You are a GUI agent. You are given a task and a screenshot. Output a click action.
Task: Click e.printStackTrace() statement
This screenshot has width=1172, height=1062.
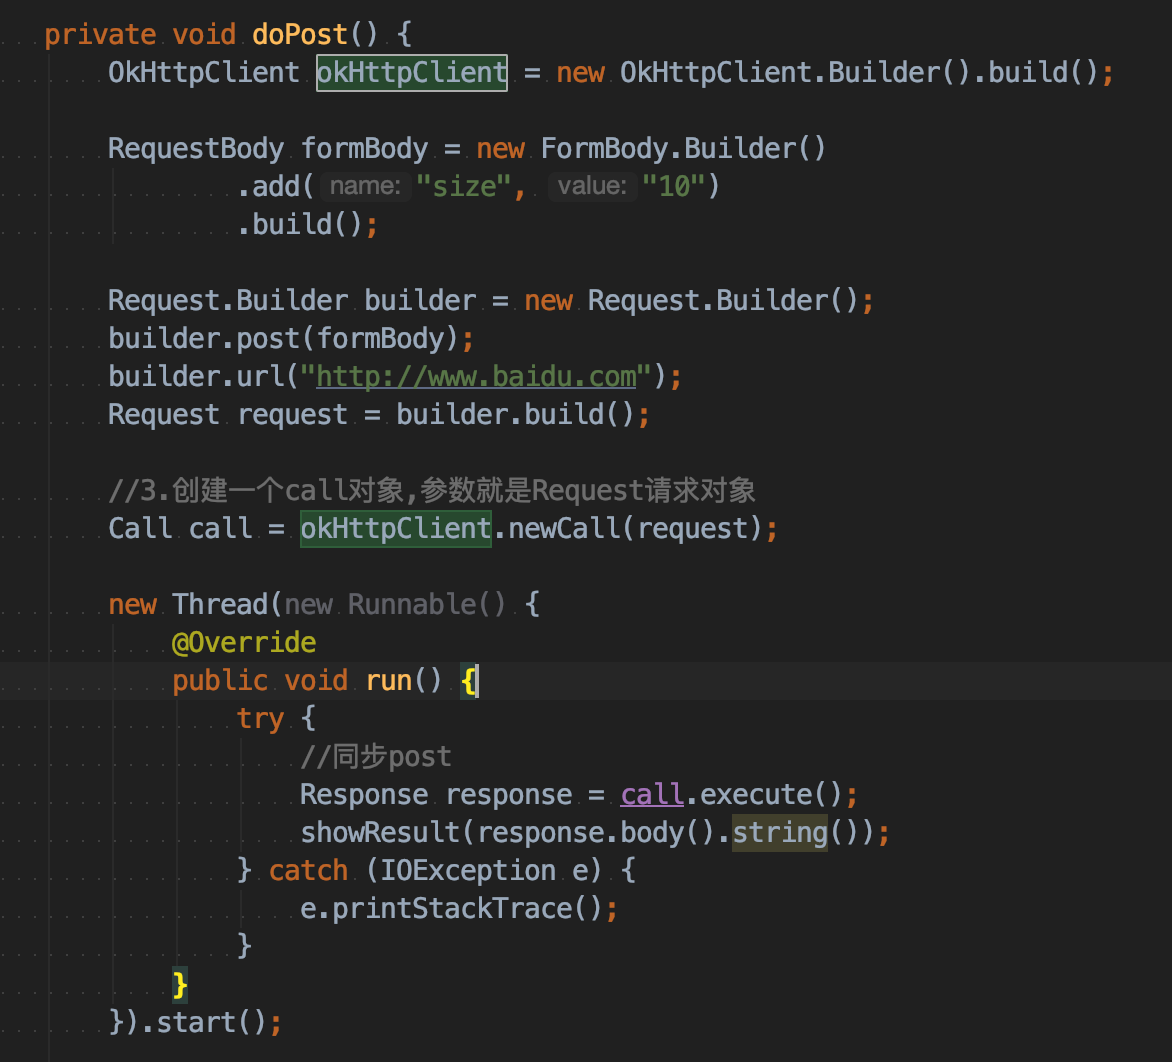click(x=459, y=908)
